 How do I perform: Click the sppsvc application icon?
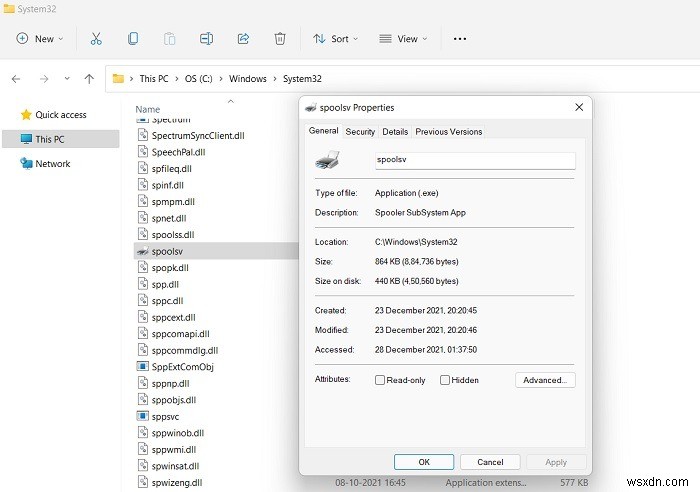(142, 416)
